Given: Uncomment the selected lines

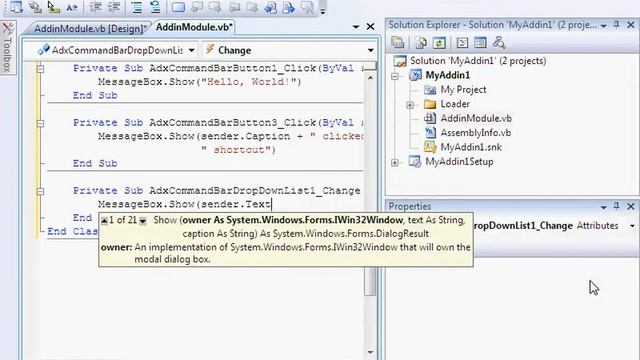Looking at the screenshot, I should (x=155, y=7).
